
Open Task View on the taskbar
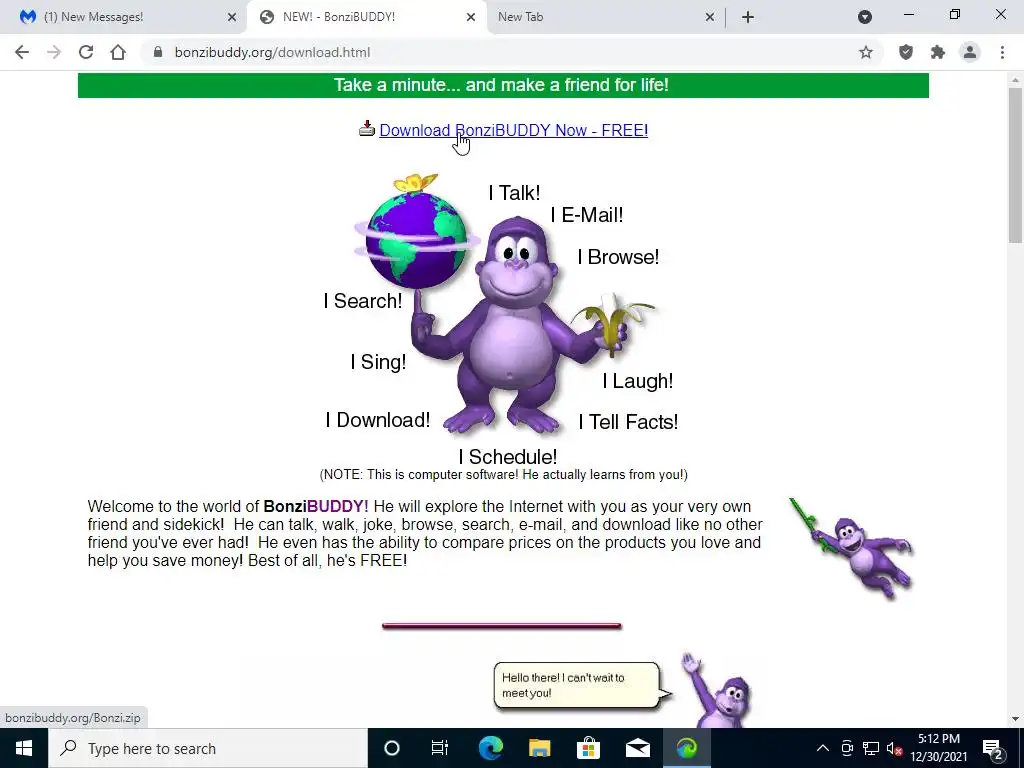pyautogui.click(x=440, y=748)
